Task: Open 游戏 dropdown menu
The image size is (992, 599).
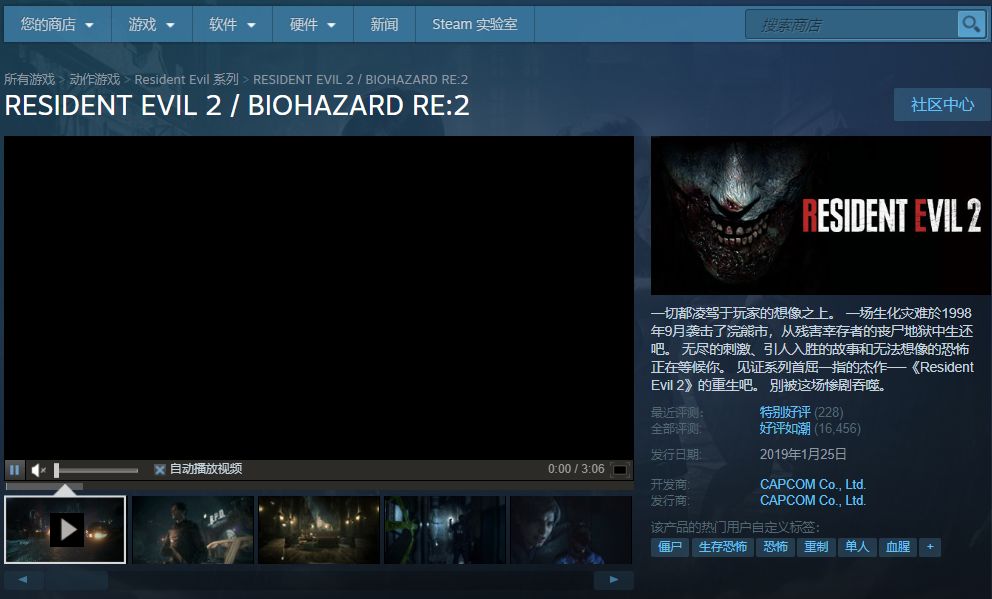Action: 152,25
